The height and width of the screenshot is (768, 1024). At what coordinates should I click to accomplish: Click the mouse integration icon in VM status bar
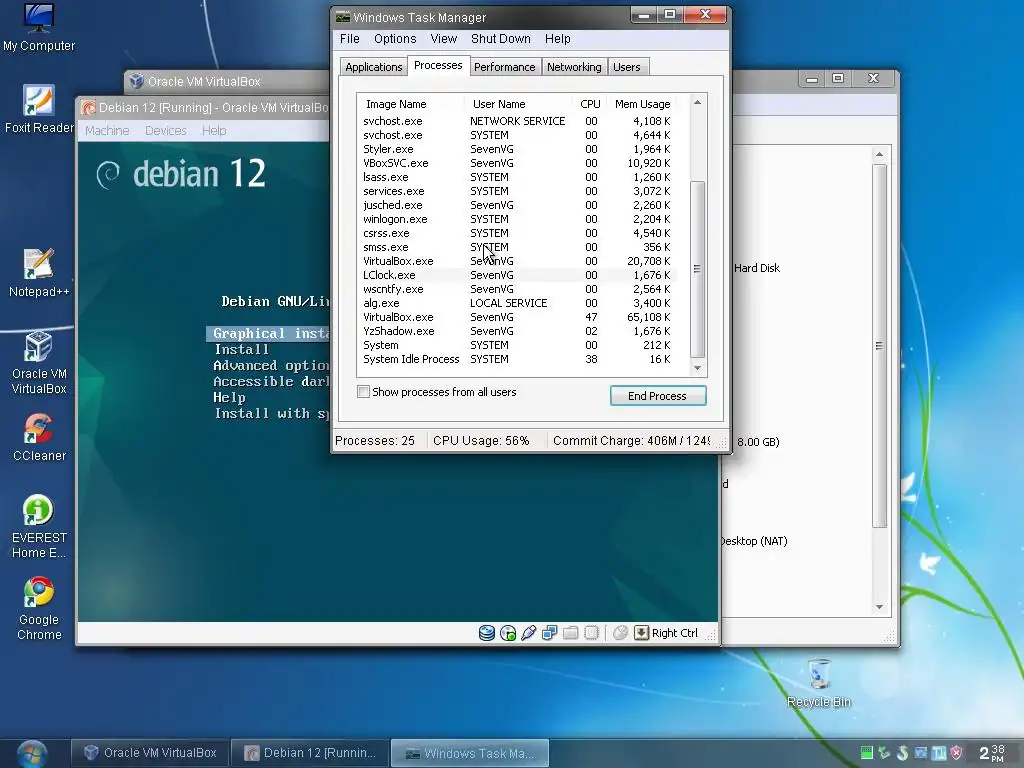(620, 633)
